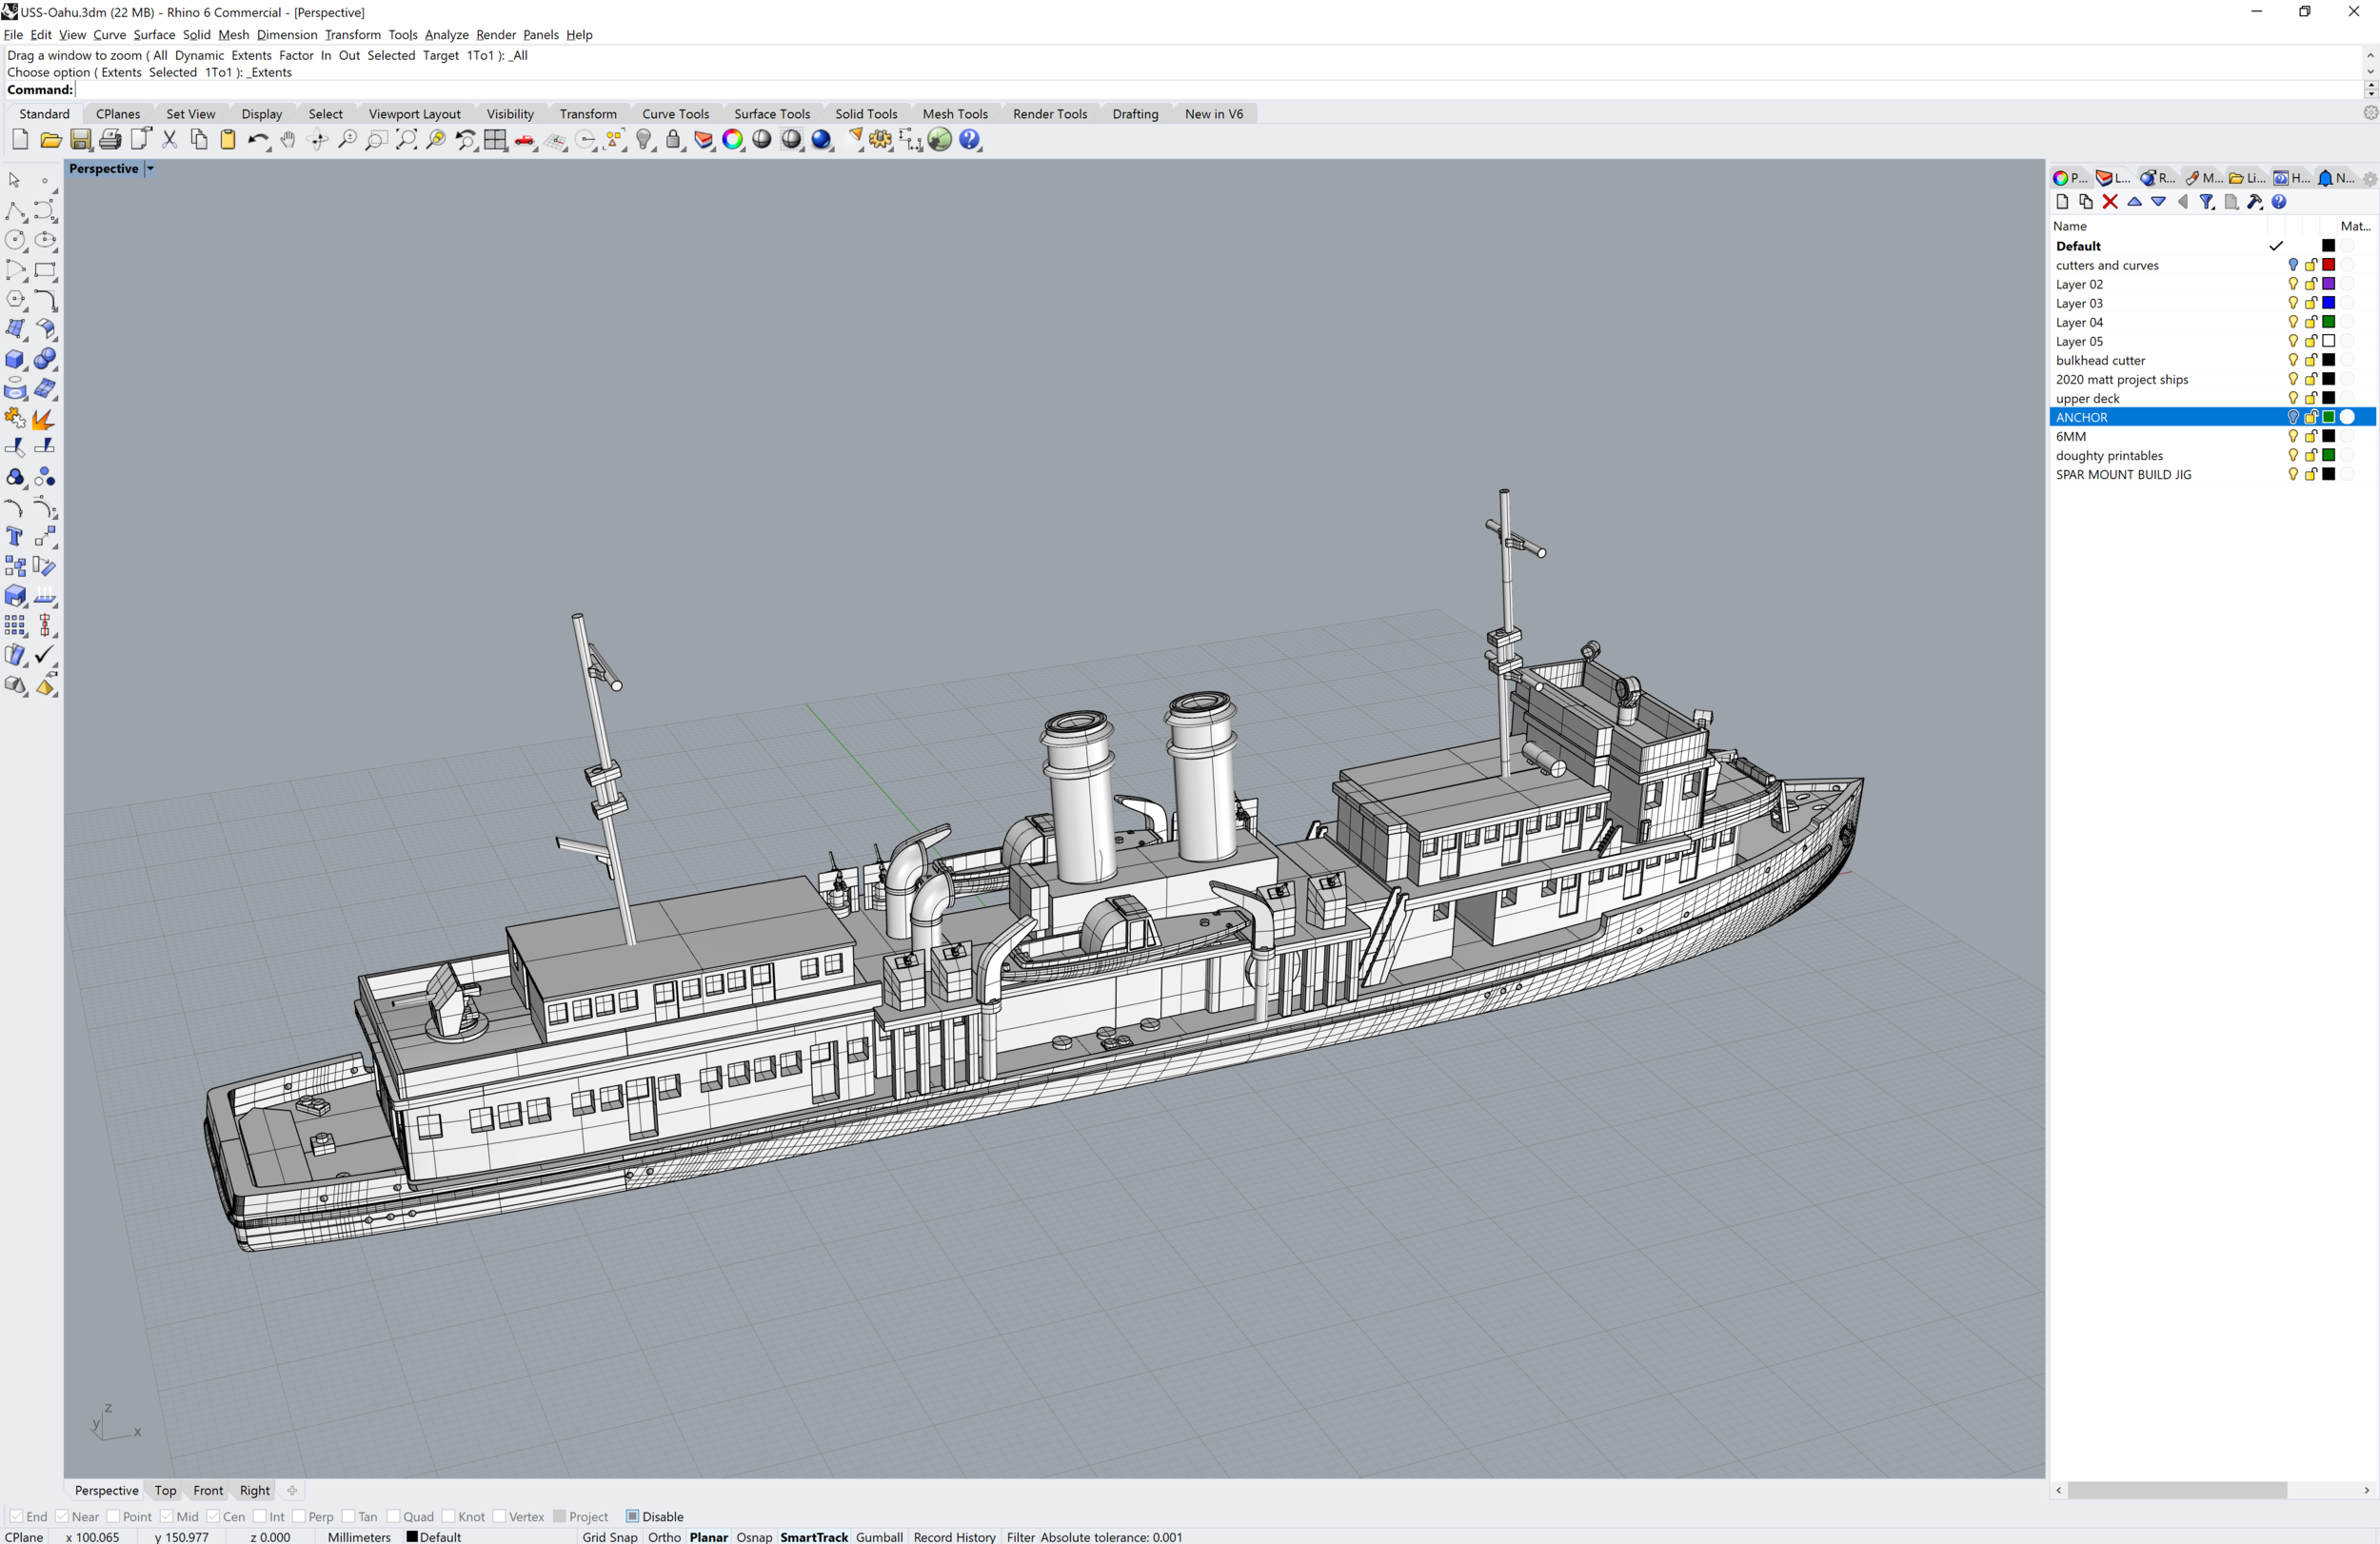
Task: Open the Surface menu
Action: point(154,34)
